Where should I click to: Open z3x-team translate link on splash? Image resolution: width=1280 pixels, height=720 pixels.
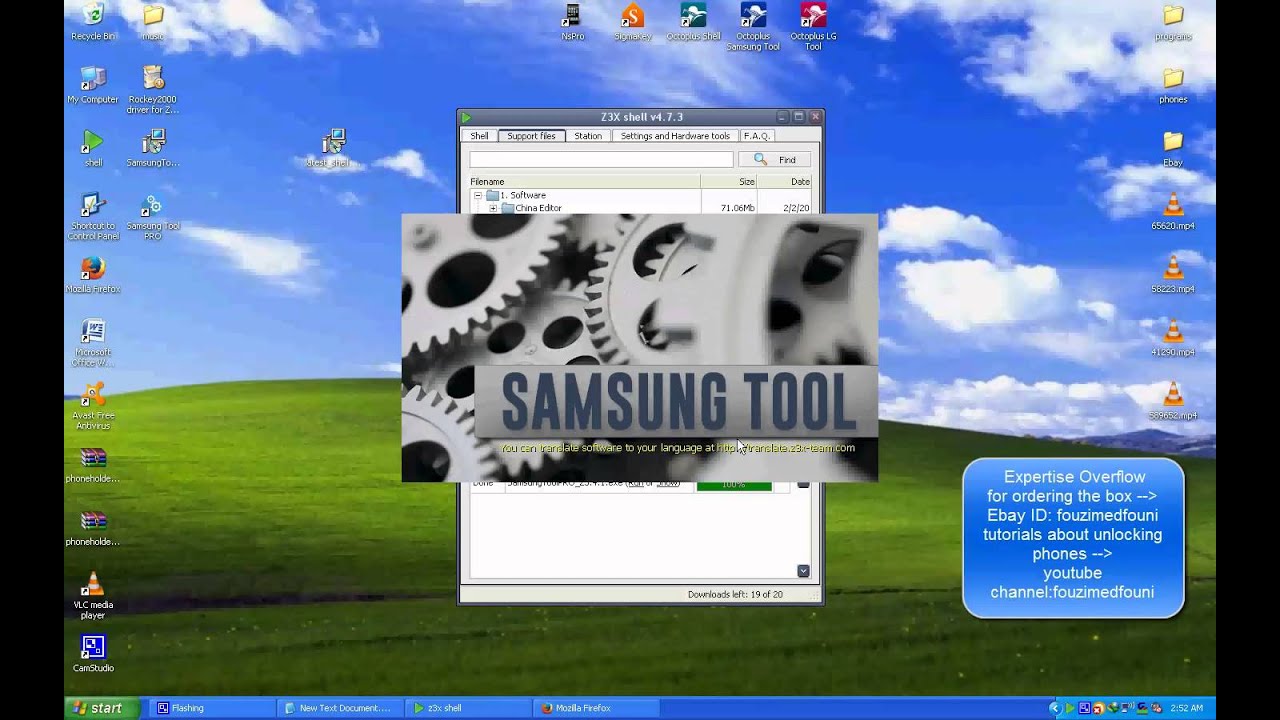coord(786,448)
